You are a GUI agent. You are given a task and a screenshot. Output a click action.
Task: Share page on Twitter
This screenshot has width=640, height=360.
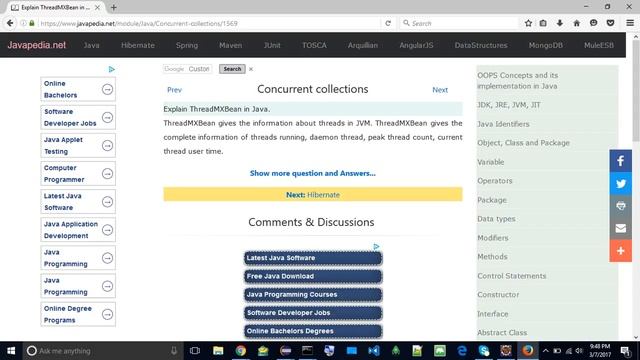(620, 183)
